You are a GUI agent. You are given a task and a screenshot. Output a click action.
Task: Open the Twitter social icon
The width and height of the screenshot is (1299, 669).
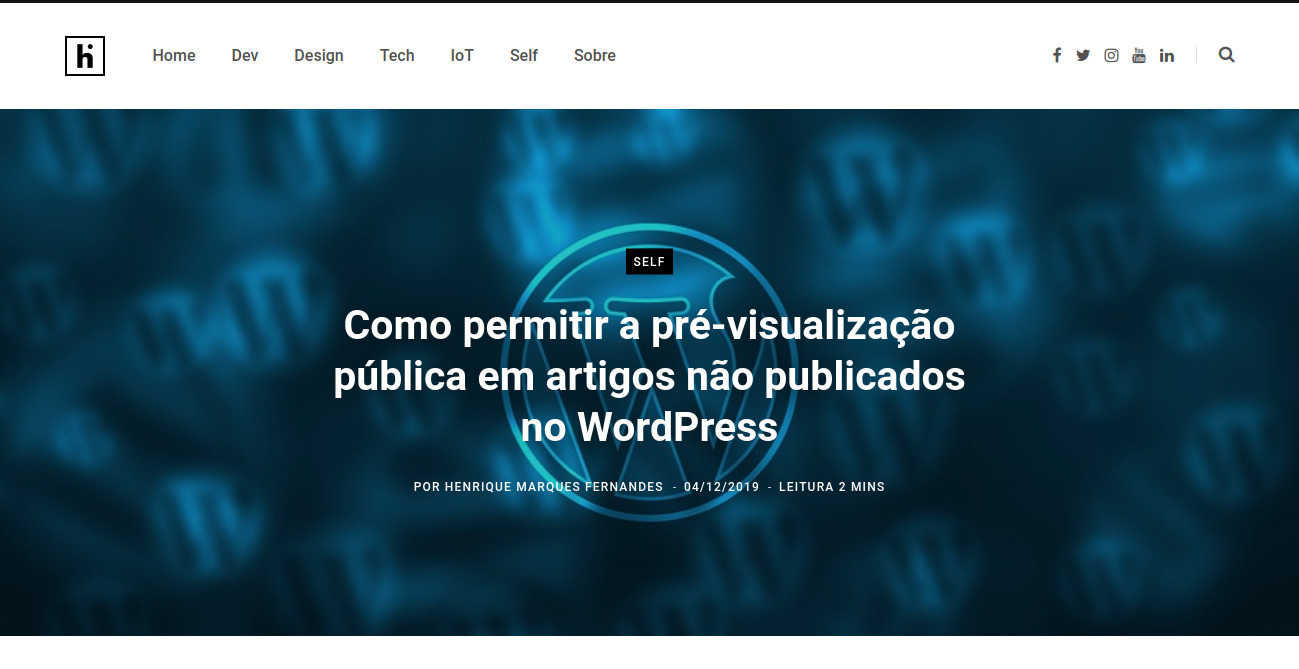(1083, 56)
